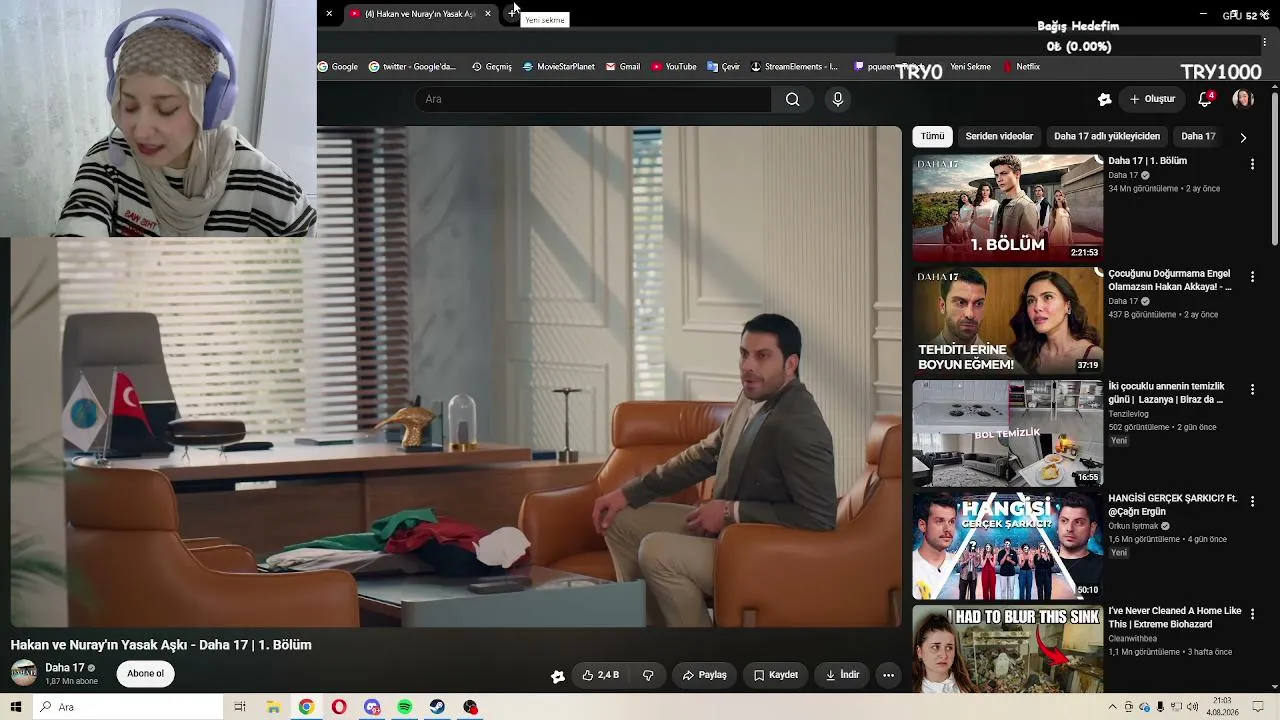Image resolution: width=1280 pixels, height=720 pixels.
Task: Open Windows Start menu
Action: (x=15, y=707)
